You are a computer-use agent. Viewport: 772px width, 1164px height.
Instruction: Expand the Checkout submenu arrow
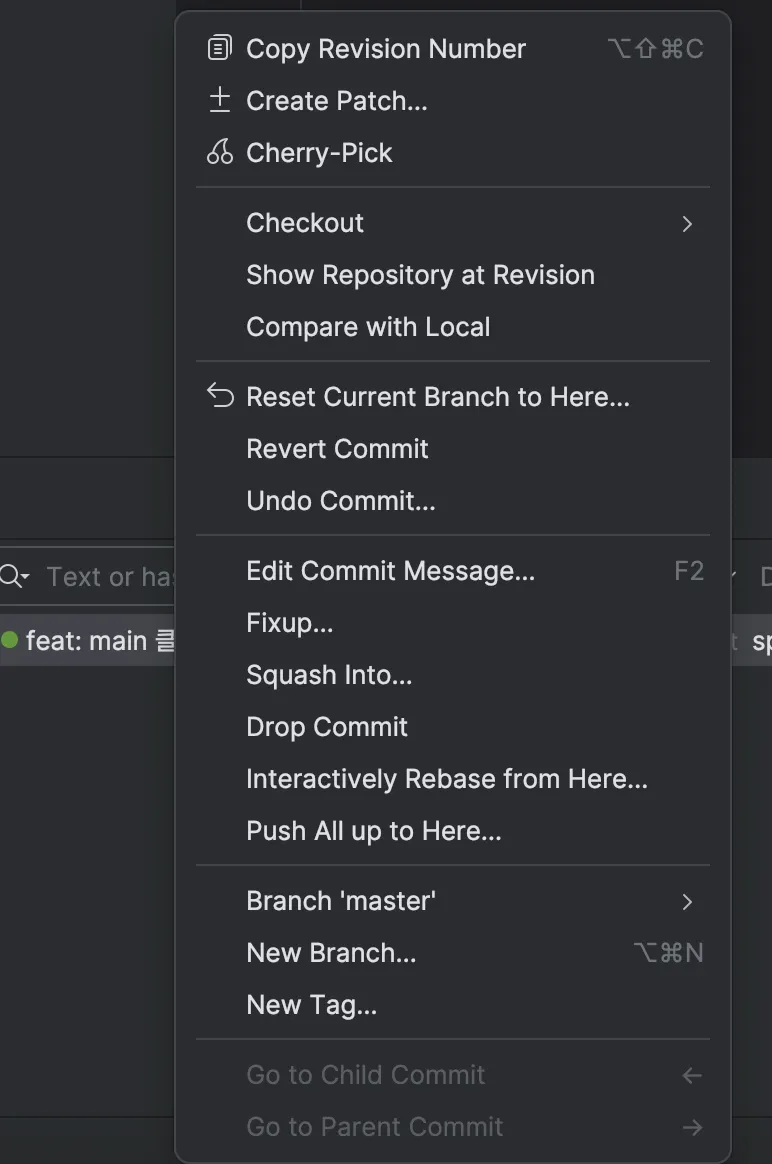pyautogui.click(x=687, y=223)
